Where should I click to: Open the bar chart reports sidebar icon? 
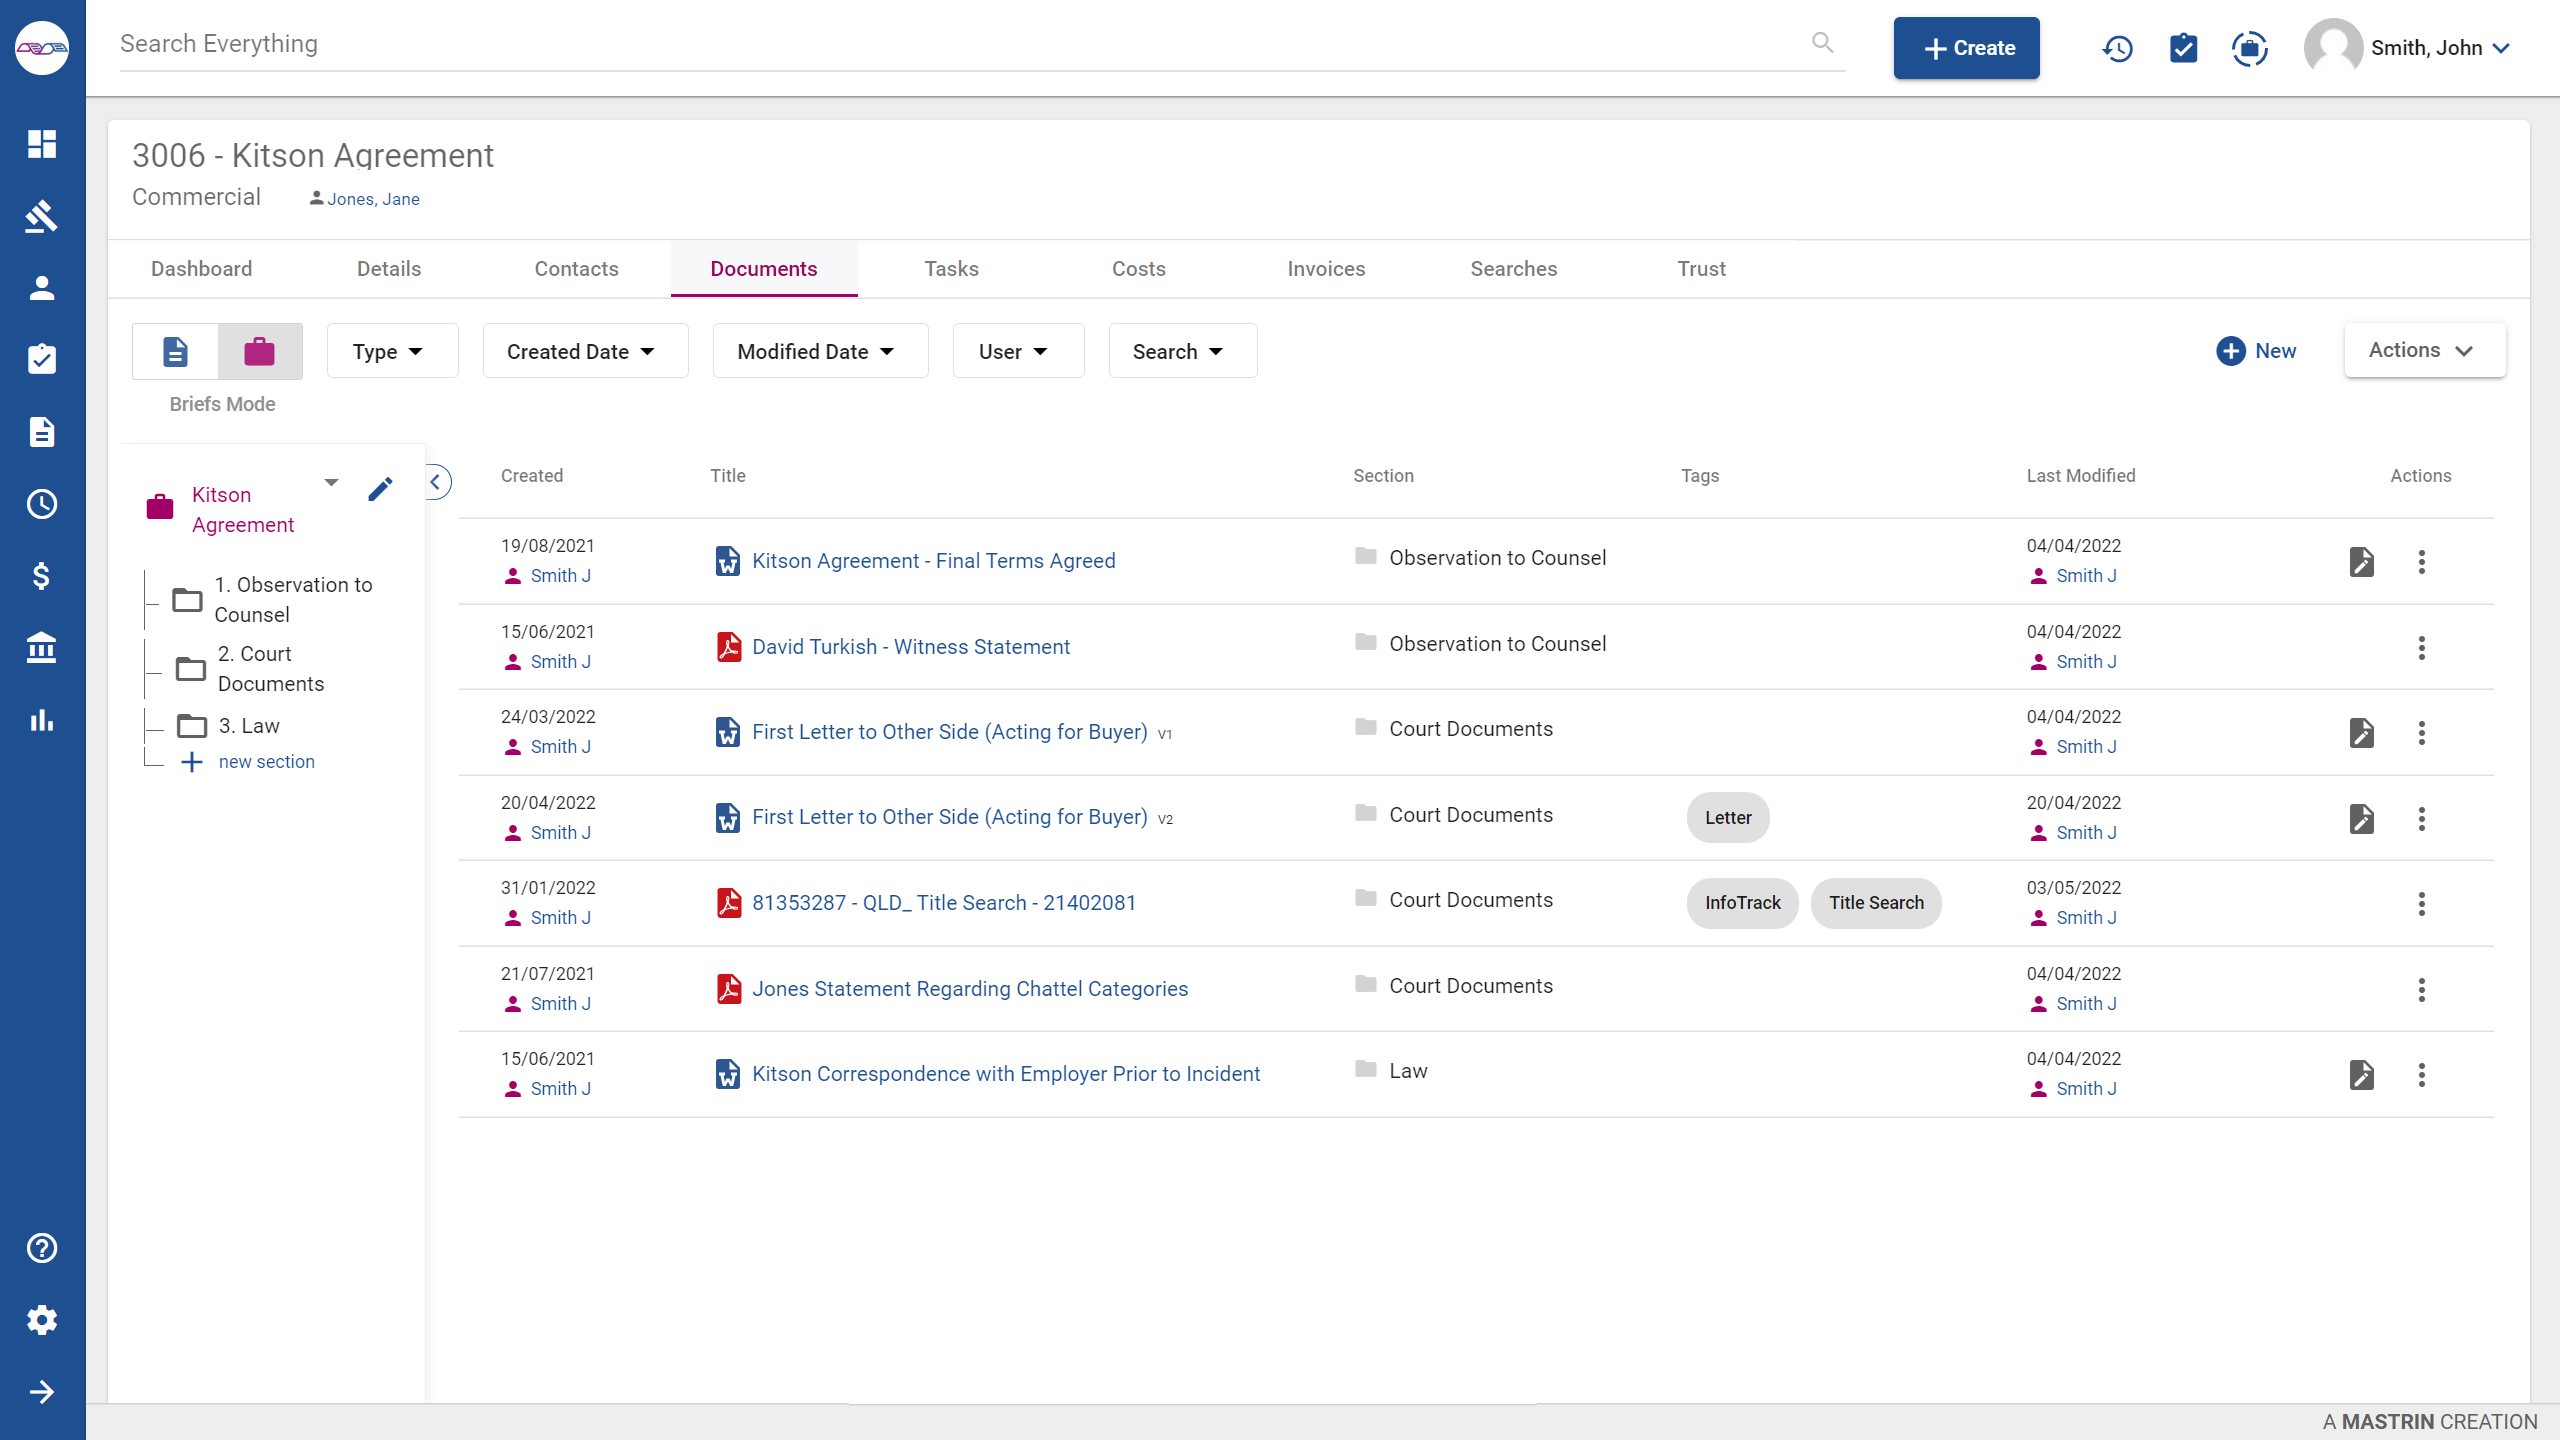[x=41, y=720]
